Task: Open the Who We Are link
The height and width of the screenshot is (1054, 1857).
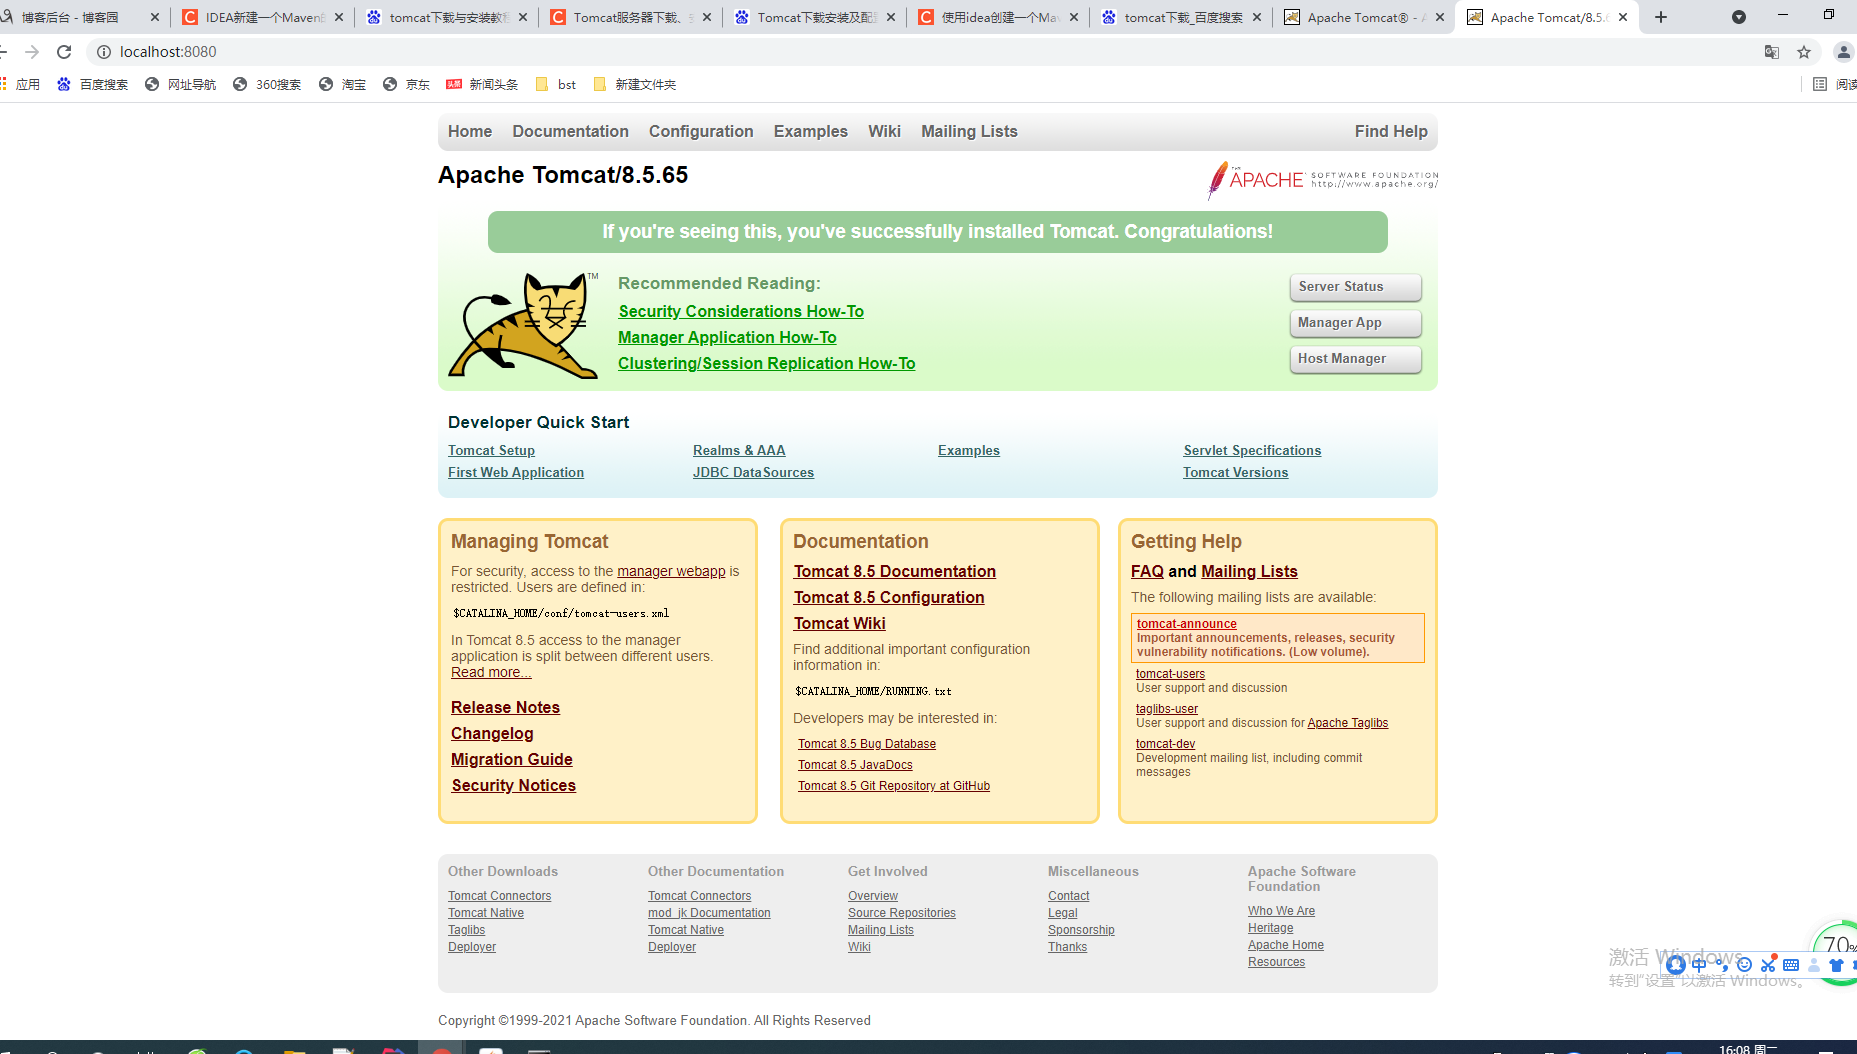Action: pyautogui.click(x=1281, y=911)
